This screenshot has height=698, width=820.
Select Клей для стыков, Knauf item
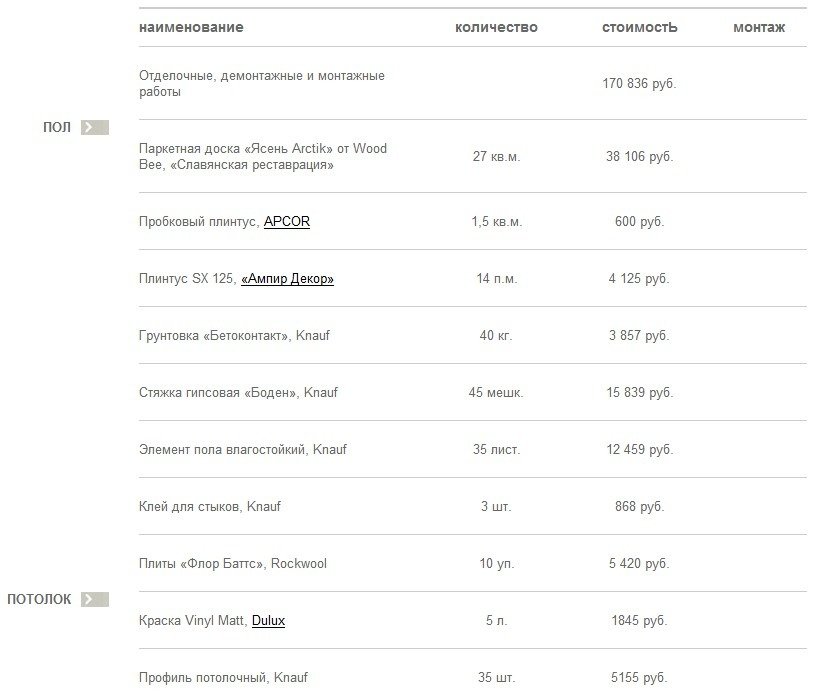(x=210, y=507)
